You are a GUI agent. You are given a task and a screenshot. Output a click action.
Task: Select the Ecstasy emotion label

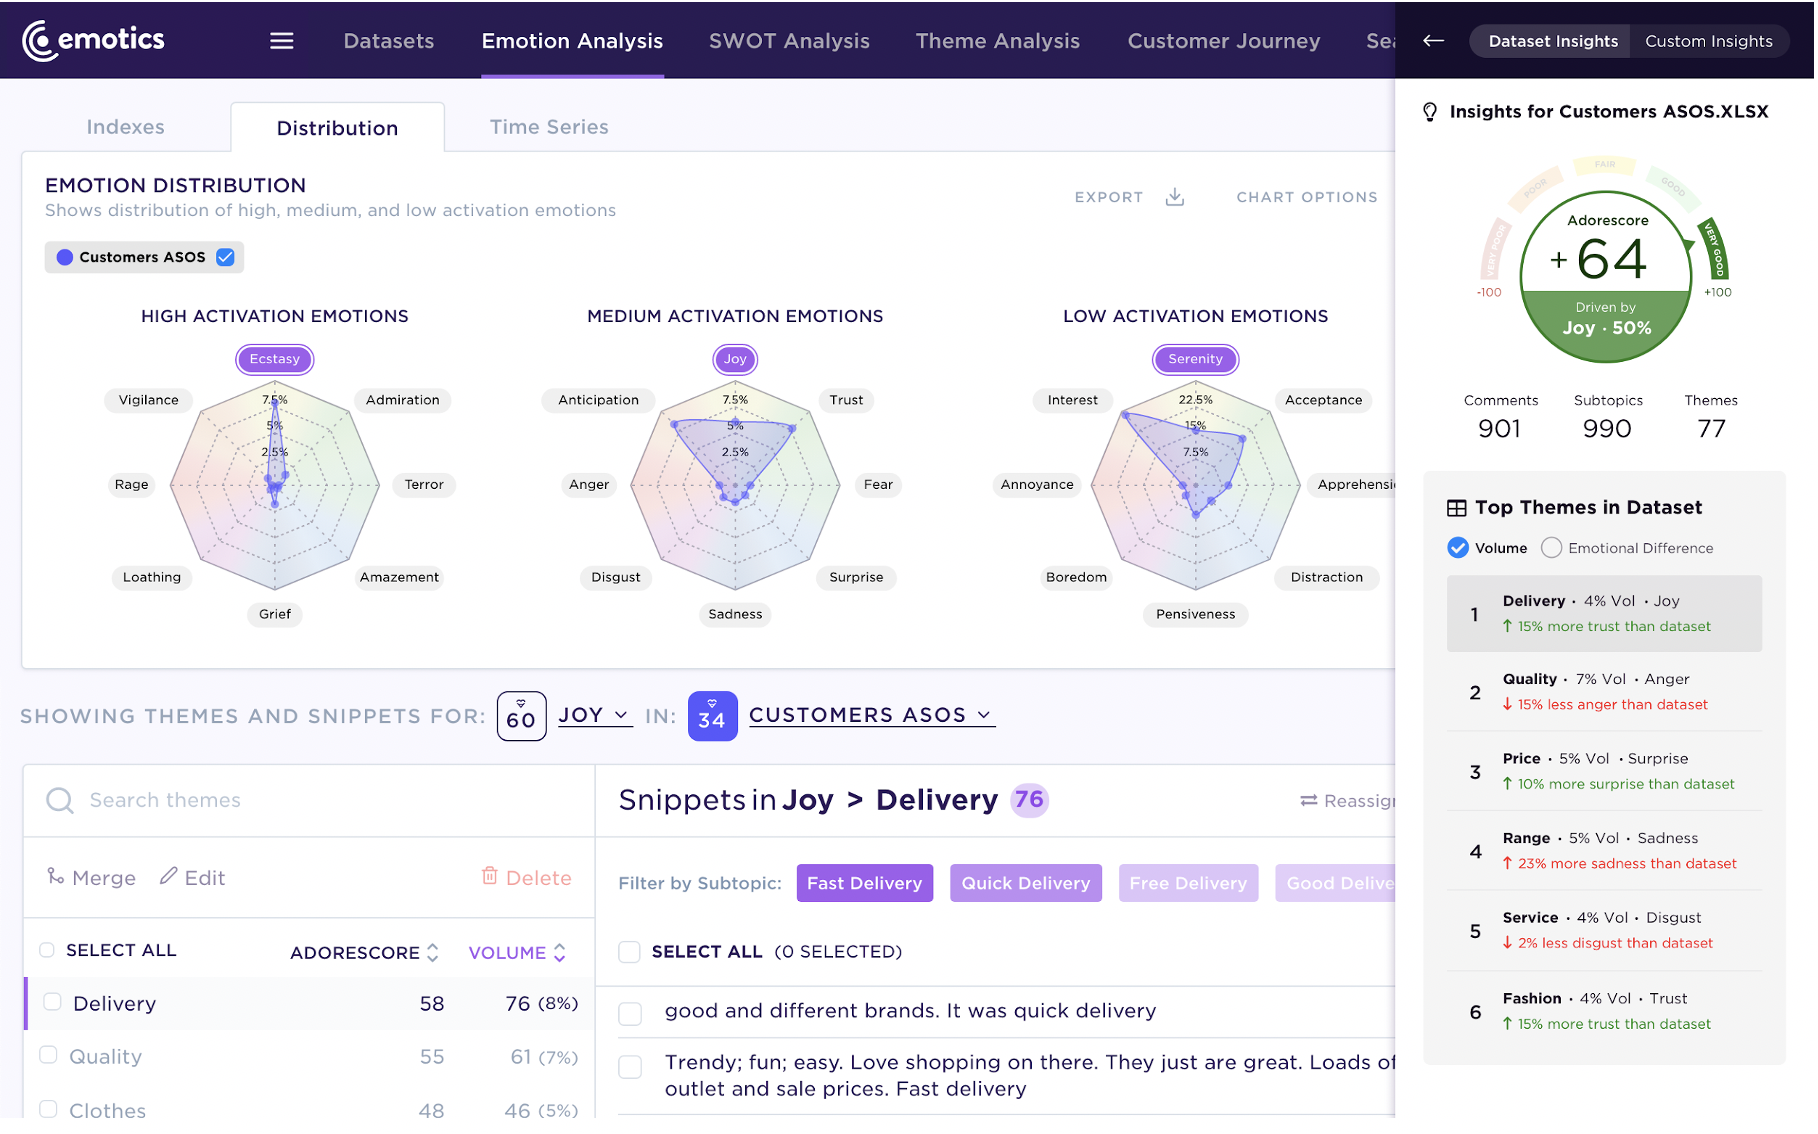[x=275, y=359]
